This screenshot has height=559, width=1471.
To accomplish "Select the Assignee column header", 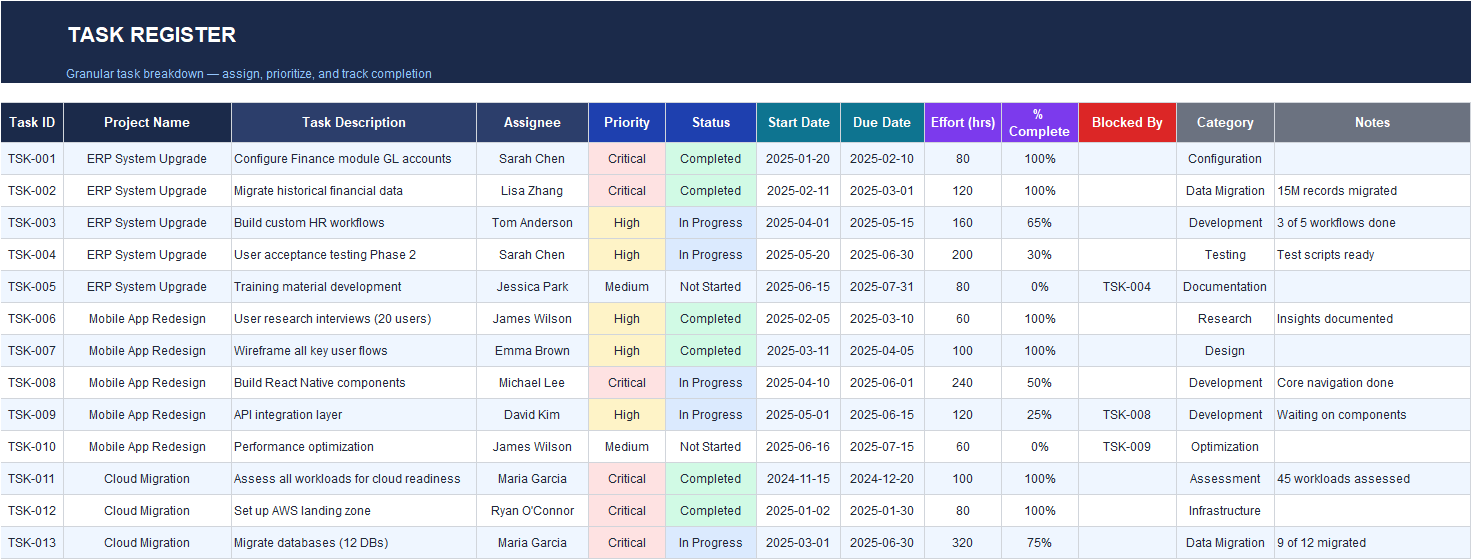I will pyautogui.click(x=532, y=122).
